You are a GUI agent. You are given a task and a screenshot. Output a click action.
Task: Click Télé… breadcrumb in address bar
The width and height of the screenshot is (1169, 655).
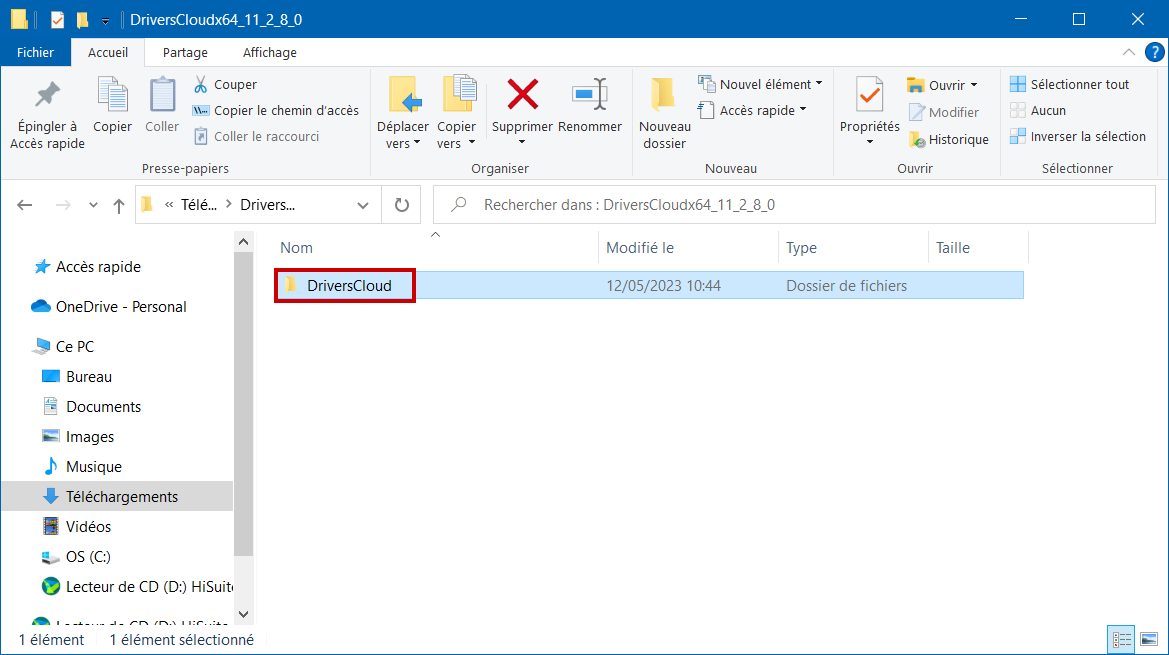[x=198, y=205]
